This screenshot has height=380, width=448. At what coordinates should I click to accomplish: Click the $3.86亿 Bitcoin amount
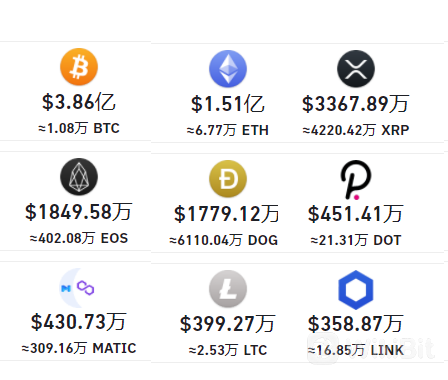point(79,102)
